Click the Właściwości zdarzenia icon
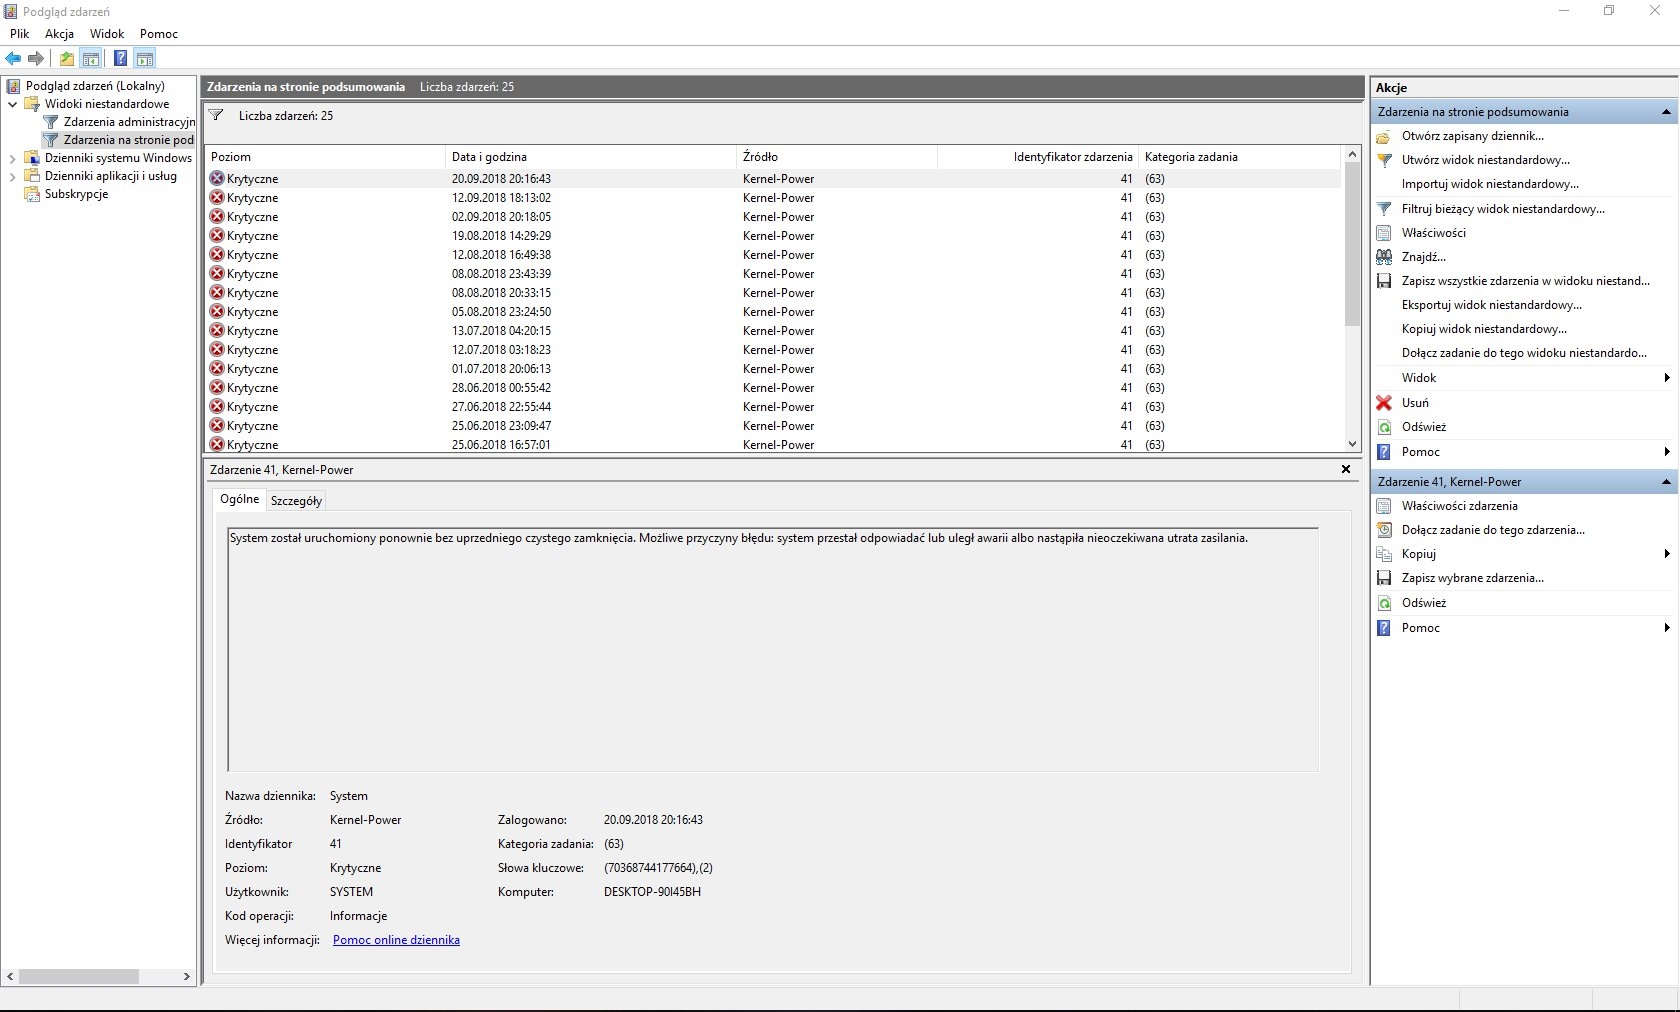 tap(1384, 506)
